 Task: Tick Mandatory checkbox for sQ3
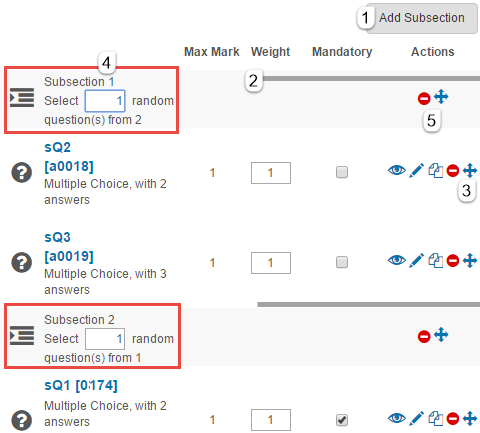[x=342, y=262]
